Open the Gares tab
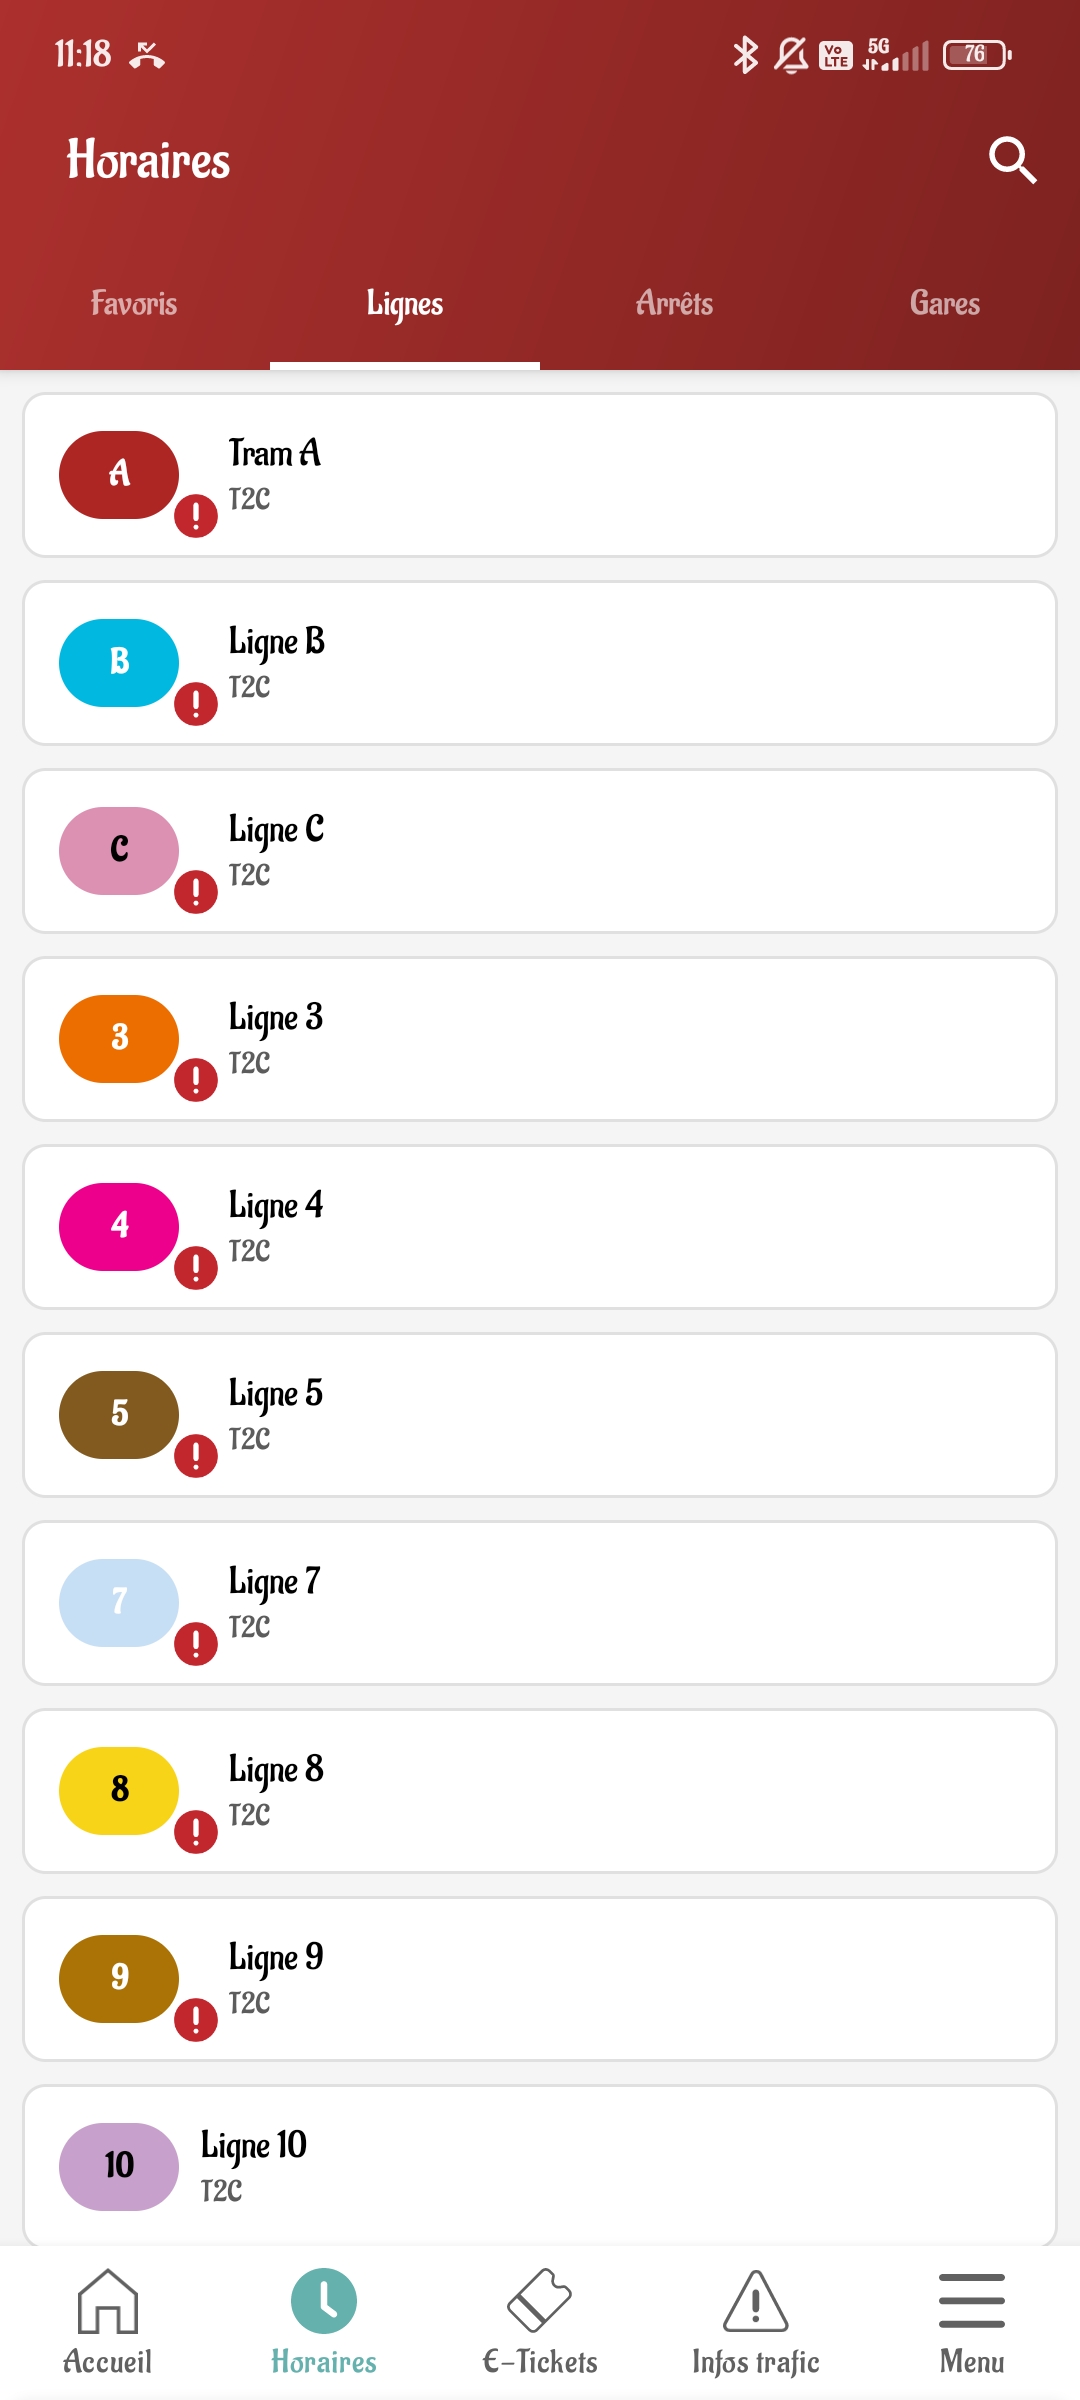Image resolution: width=1080 pixels, height=2400 pixels. pyautogui.click(x=944, y=304)
